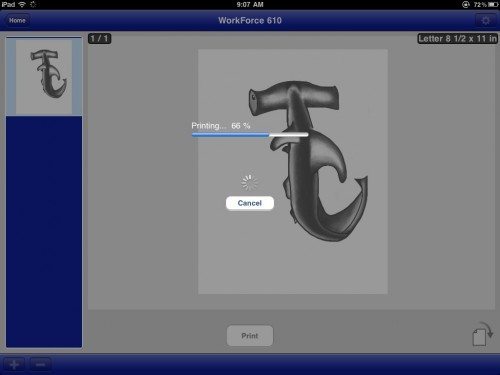The image size is (500, 375).
Task: Tap the 1 / 1 page counter
Action: pos(100,39)
